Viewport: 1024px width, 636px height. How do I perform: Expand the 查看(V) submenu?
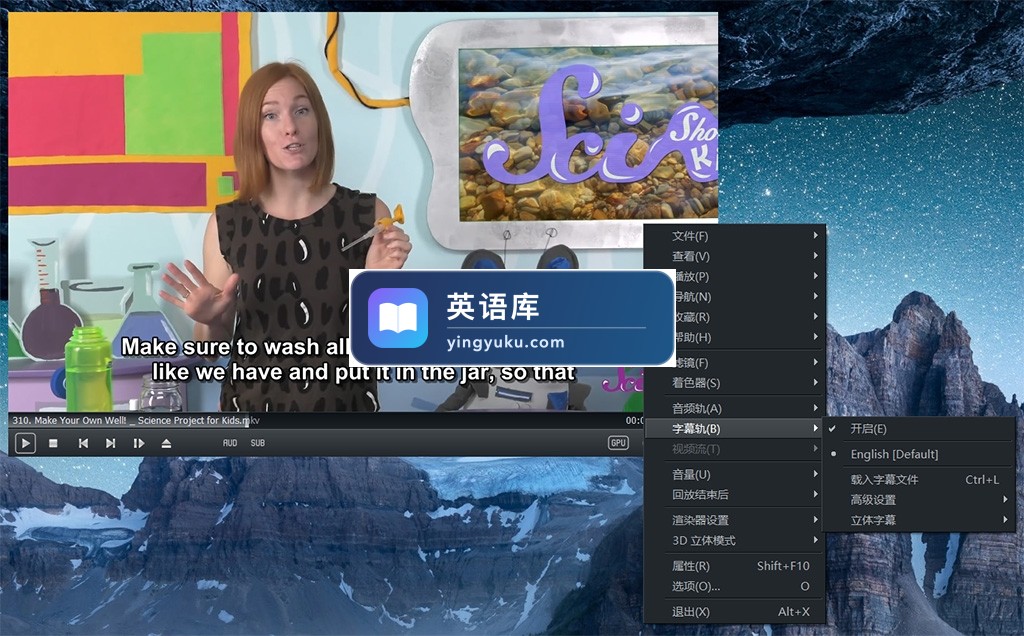tap(735, 256)
